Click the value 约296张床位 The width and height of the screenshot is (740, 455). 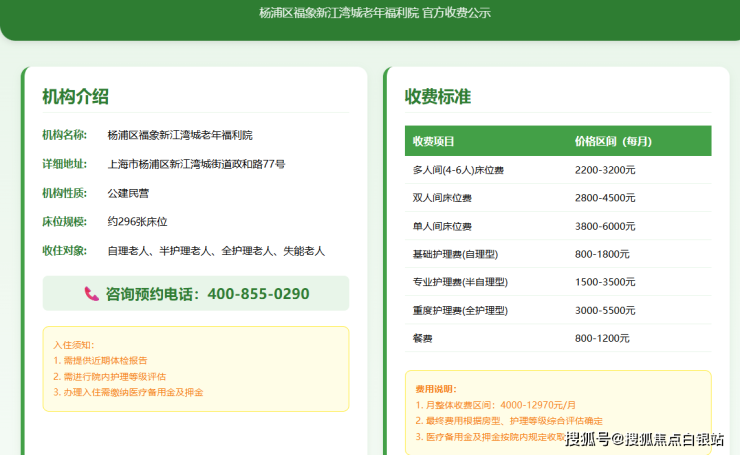(137, 222)
